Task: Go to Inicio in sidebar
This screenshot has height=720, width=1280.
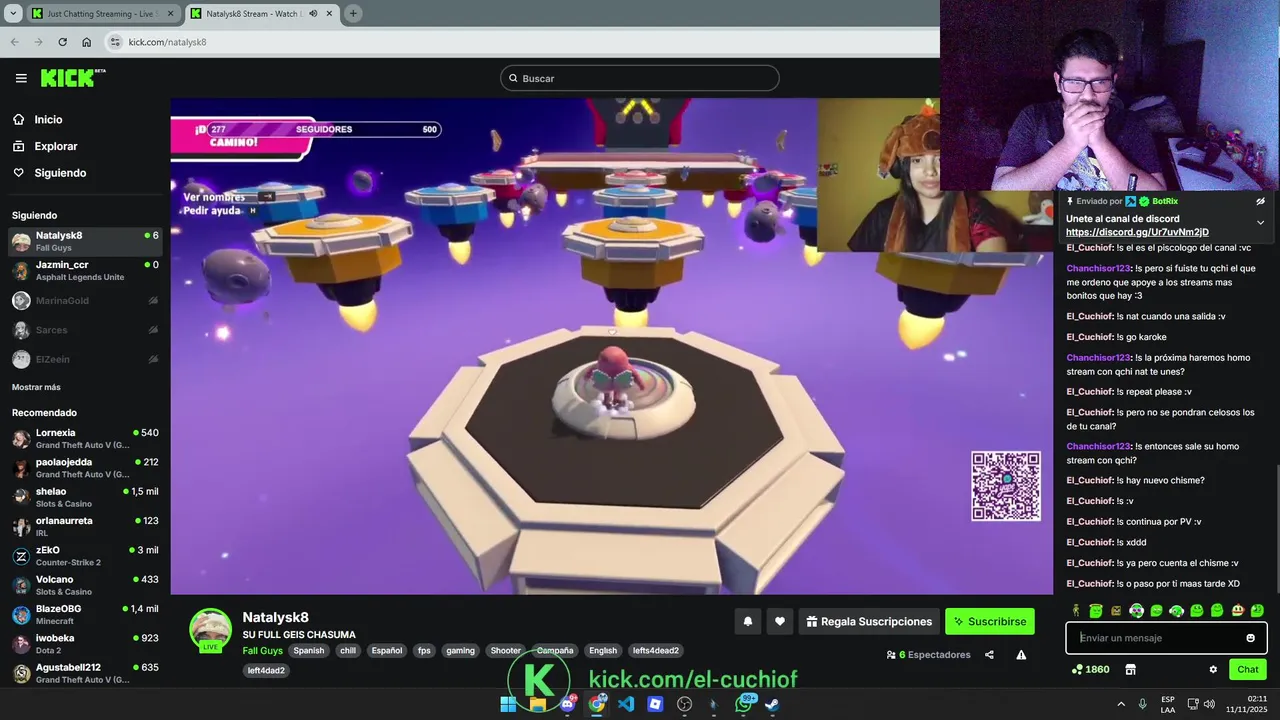Action: 48,119
